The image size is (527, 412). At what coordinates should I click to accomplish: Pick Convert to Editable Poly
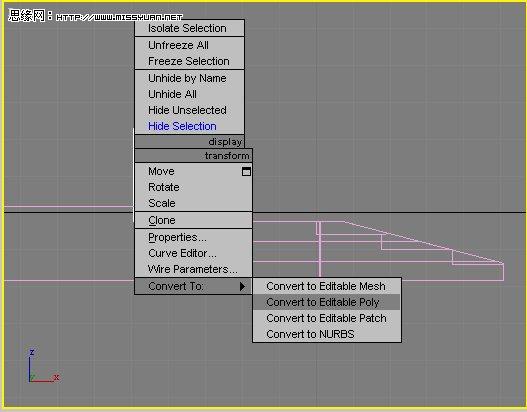[327, 302]
